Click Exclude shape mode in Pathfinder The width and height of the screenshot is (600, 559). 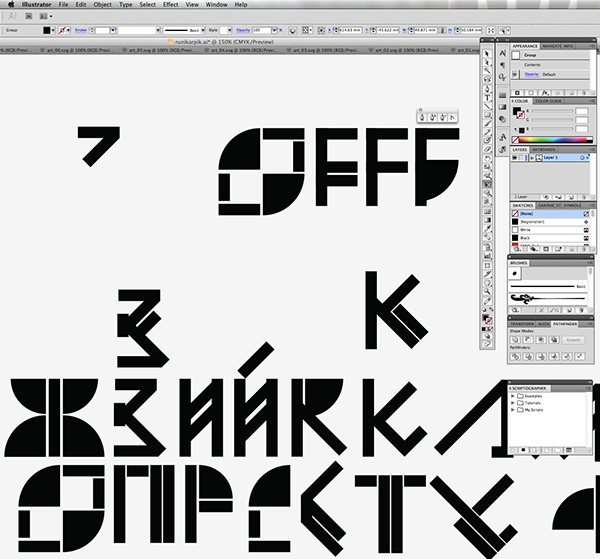(x=554, y=339)
